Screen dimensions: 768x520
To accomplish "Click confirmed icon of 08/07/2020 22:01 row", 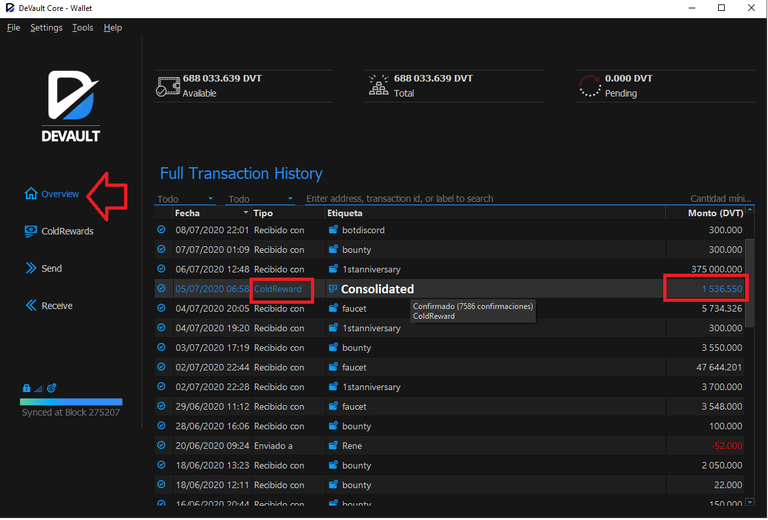I will pos(161,230).
